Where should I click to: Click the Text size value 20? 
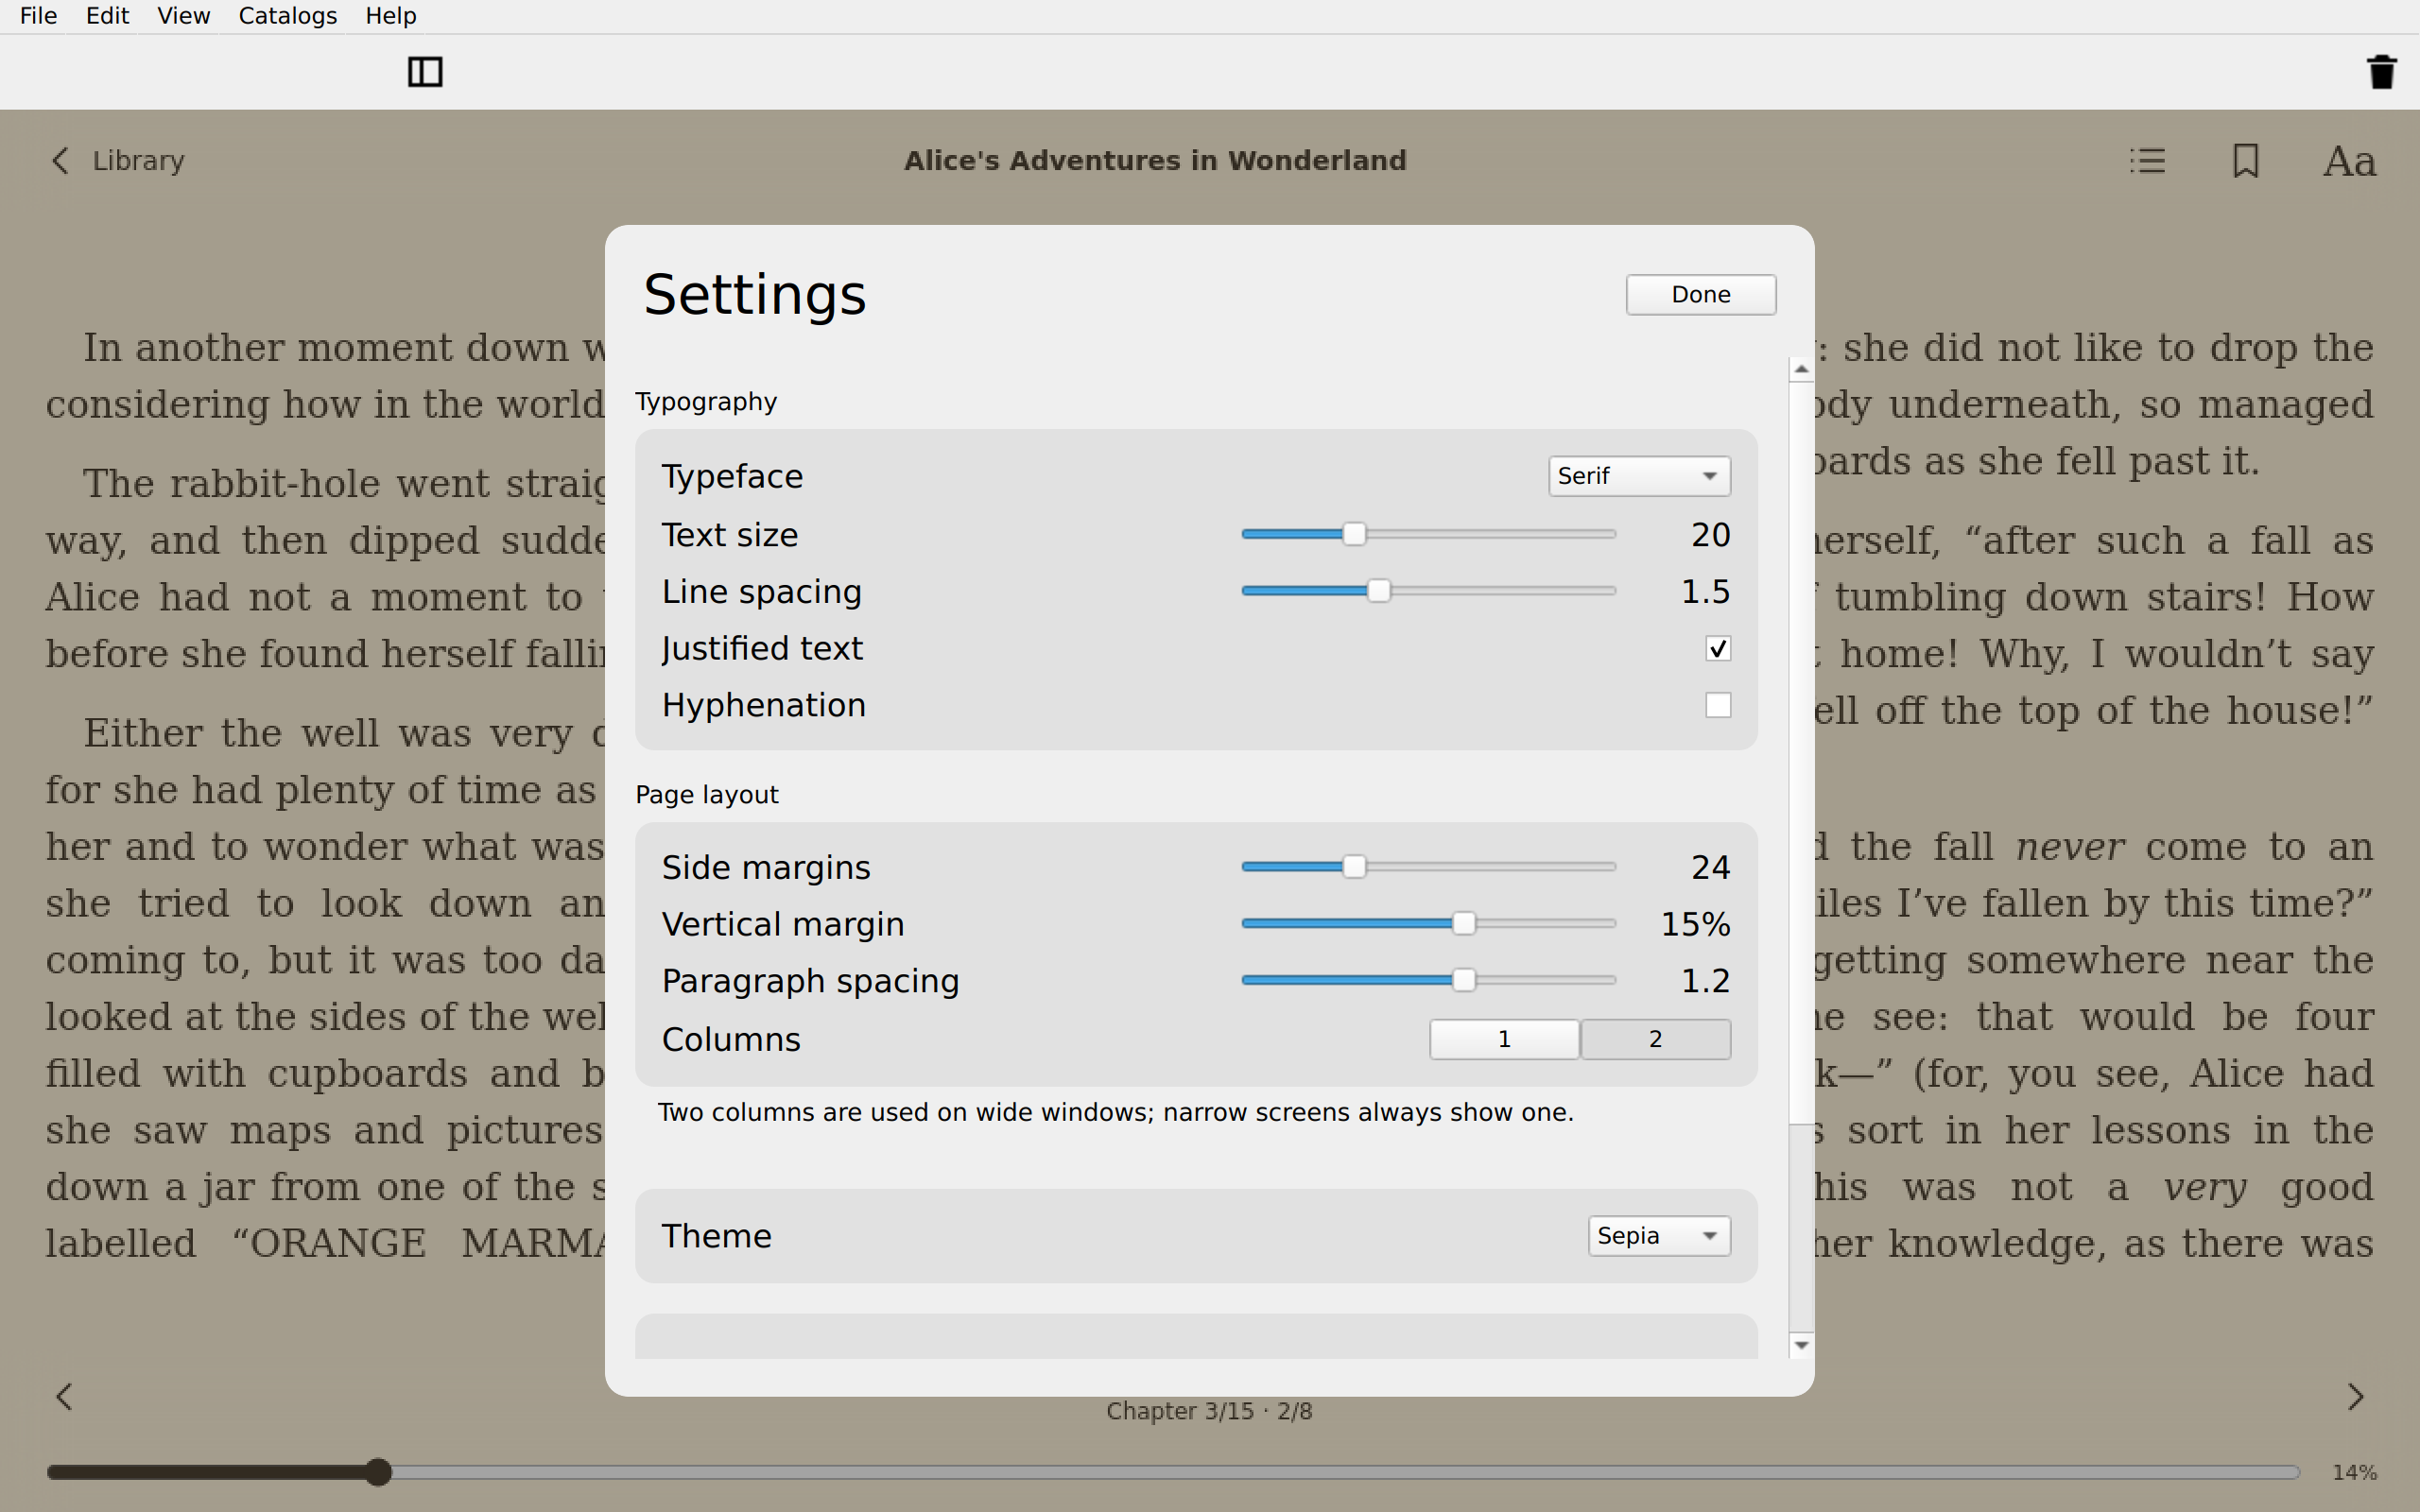click(x=1710, y=535)
